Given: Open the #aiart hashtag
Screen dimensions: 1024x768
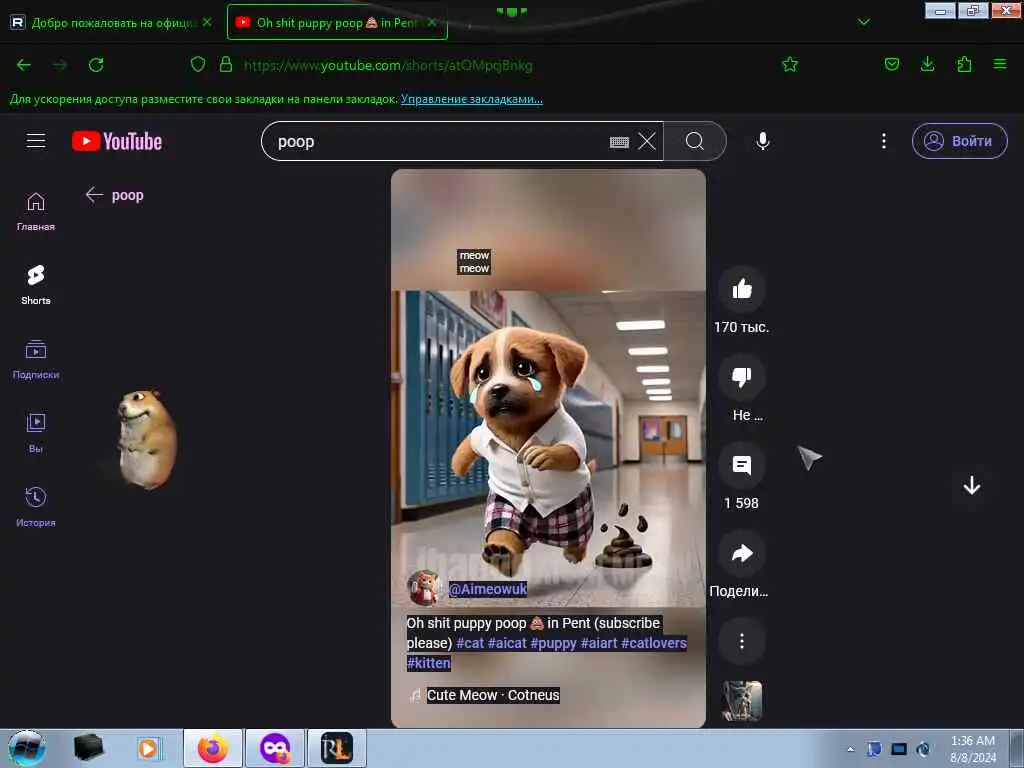Looking at the screenshot, I should point(599,643).
